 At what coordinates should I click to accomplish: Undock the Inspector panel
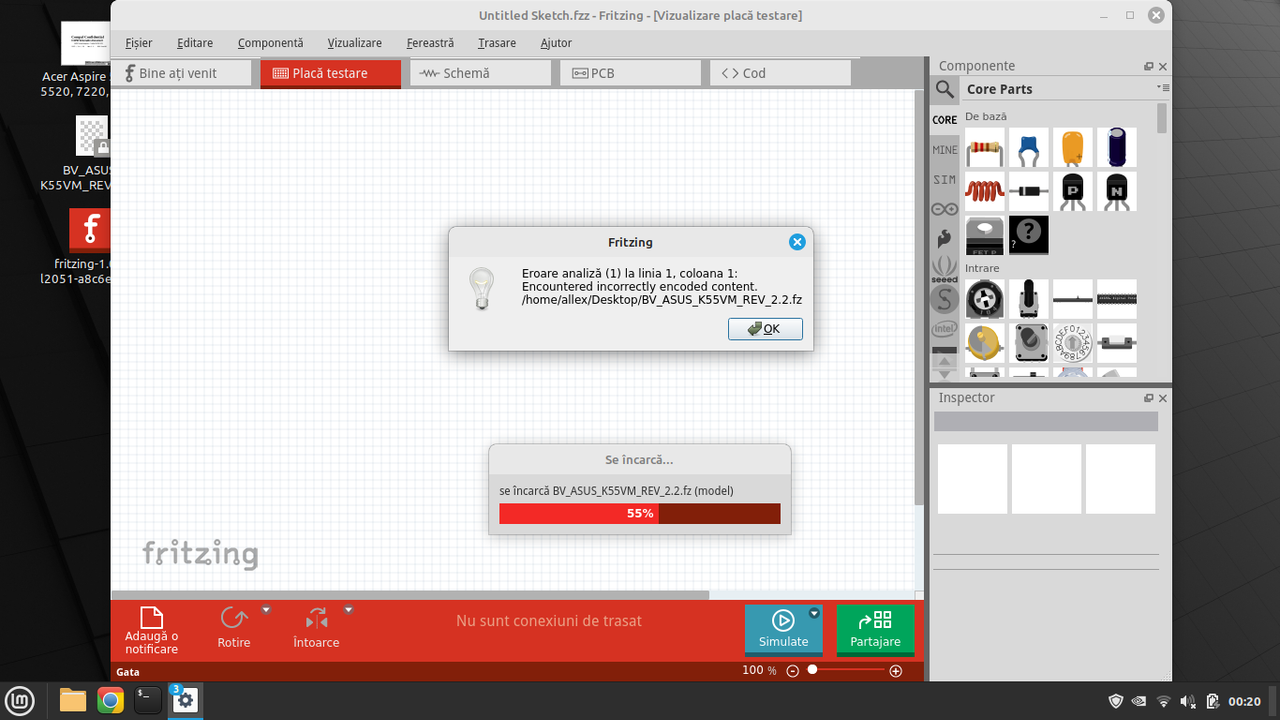tap(1149, 398)
